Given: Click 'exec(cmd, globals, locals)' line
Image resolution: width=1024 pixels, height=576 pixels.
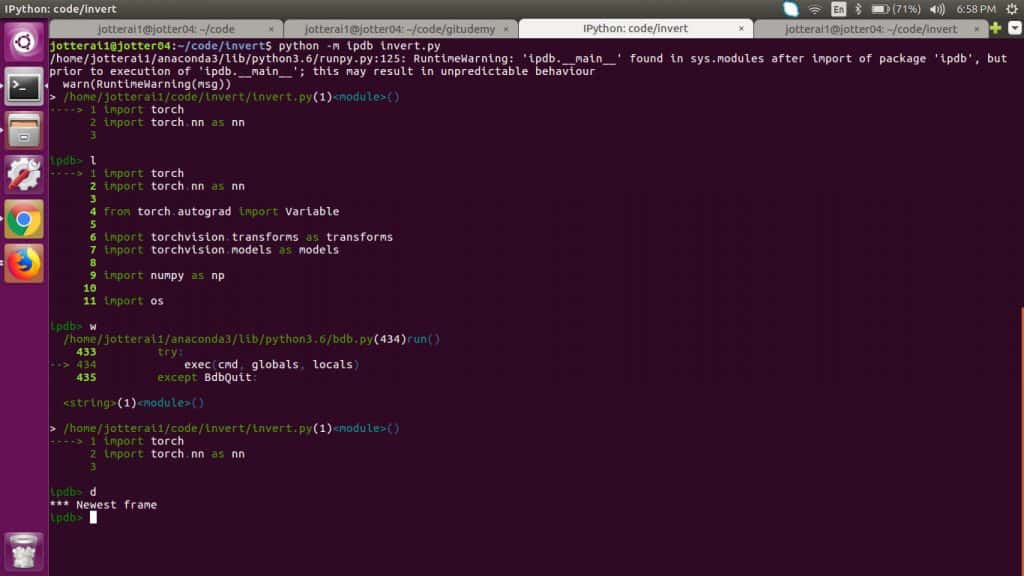Looking at the screenshot, I should click(x=271, y=364).
